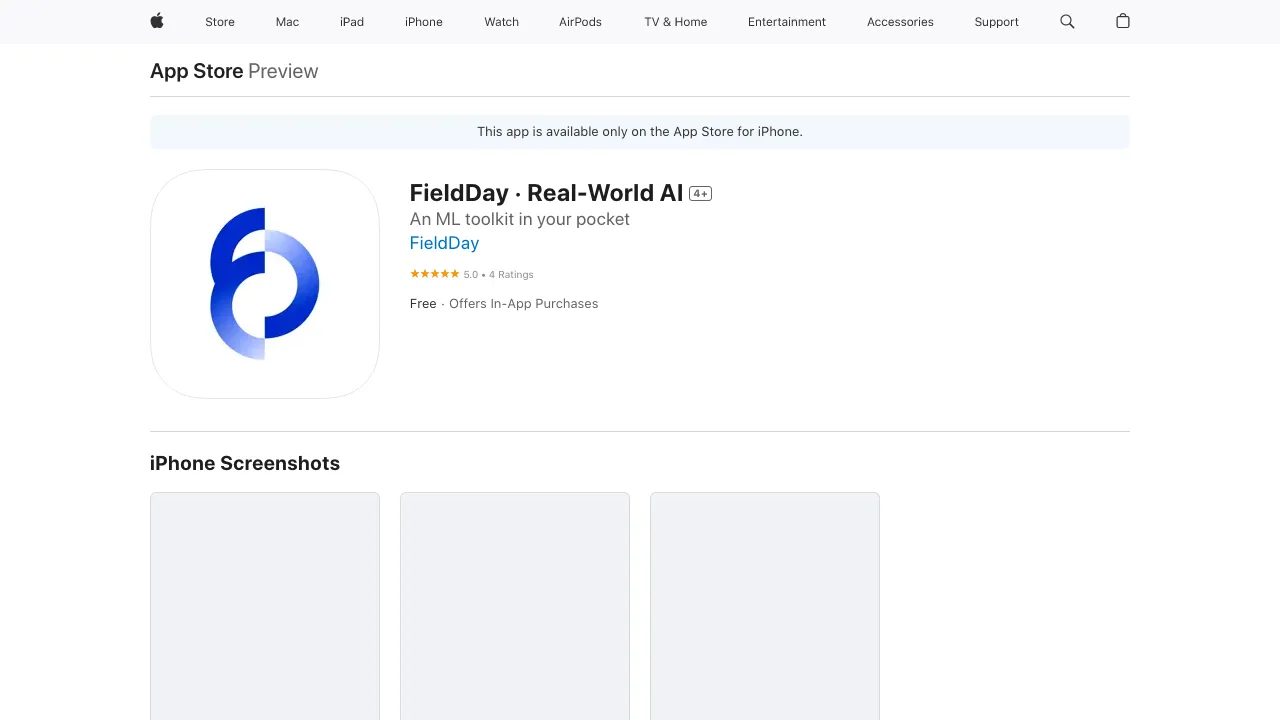Click the 5.0 • 4 Ratings text
This screenshot has width=1280, height=720.
[x=498, y=274]
